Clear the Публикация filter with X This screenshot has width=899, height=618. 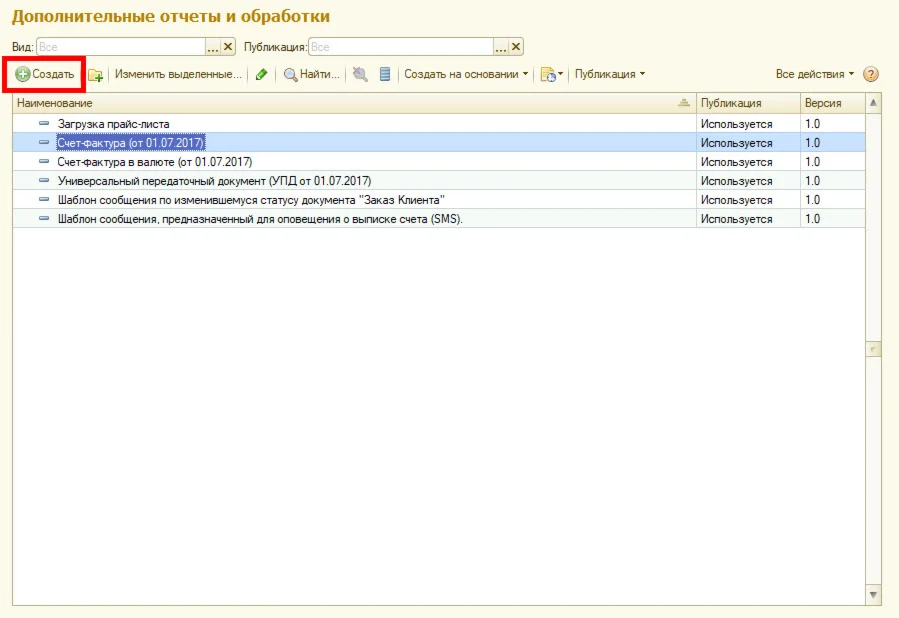(x=516, y=47)
